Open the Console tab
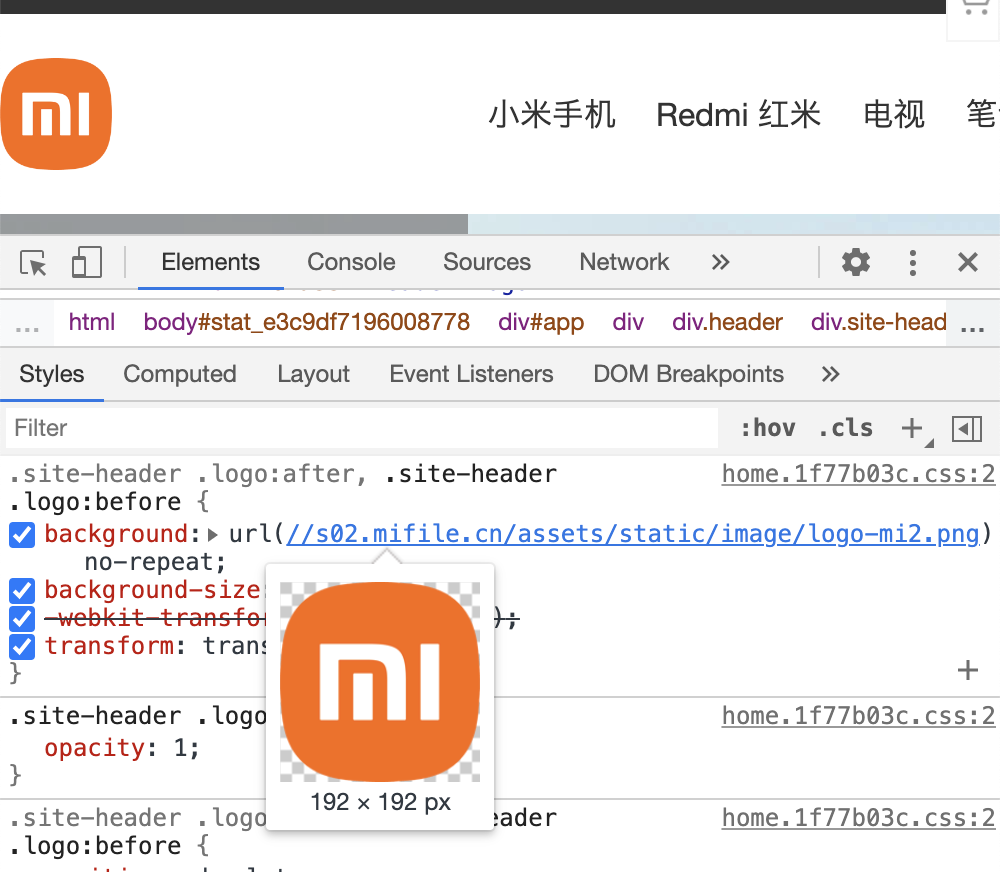Viewport: 1000px width, 872px height. (351, 262)
